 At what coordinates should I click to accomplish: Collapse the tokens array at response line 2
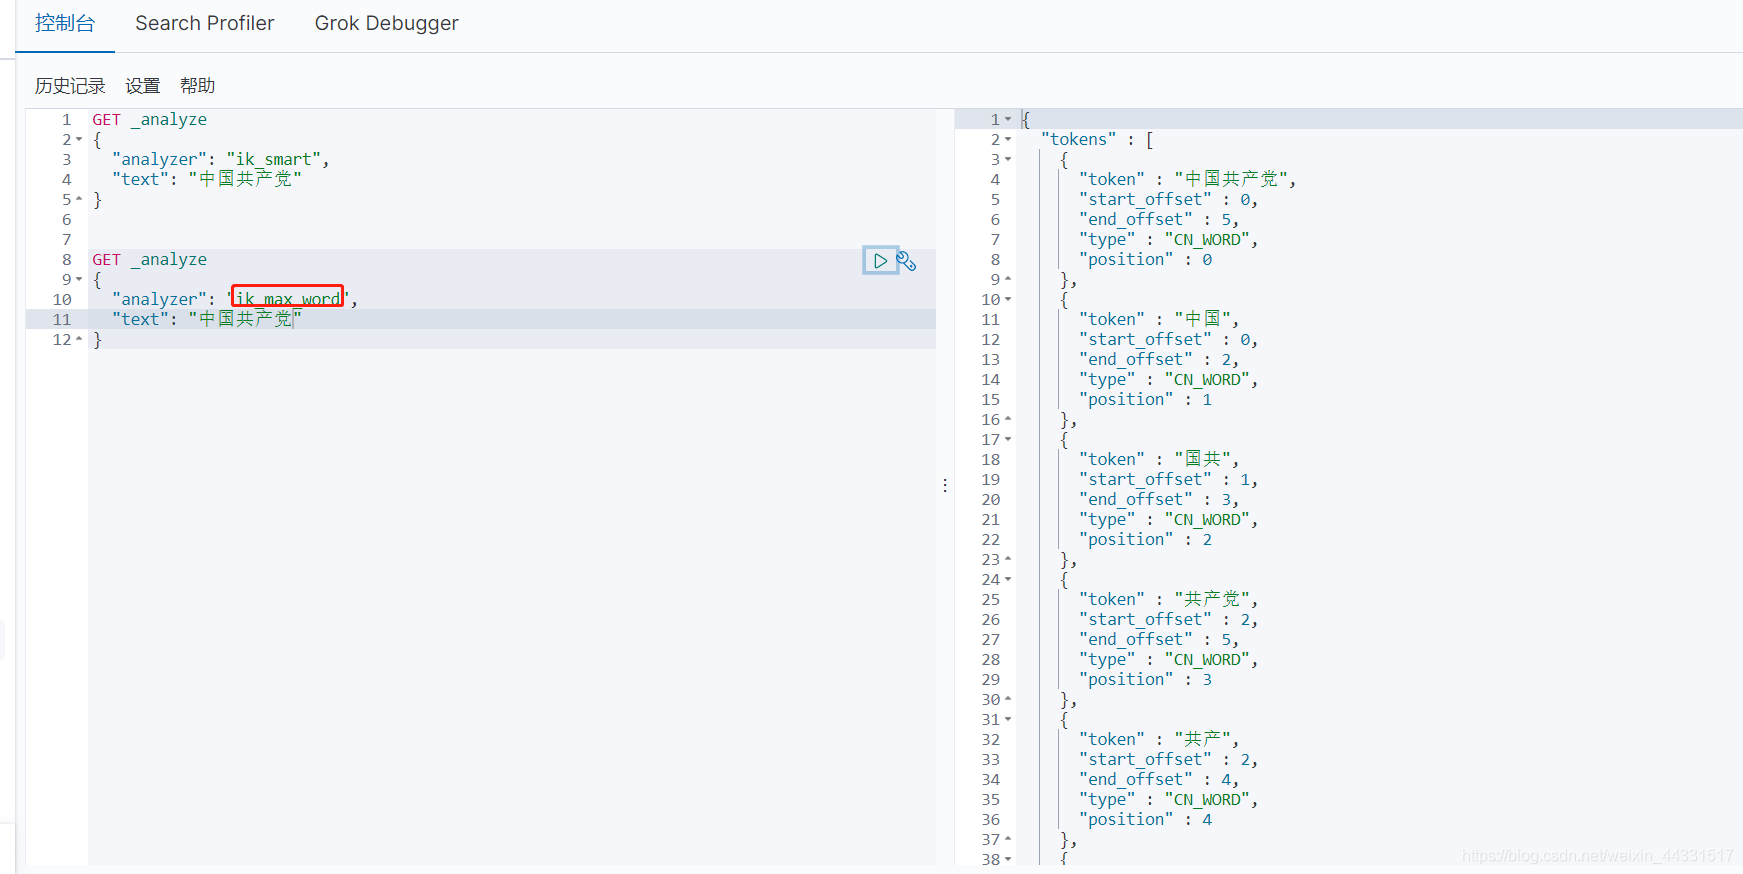[1008, 140]
